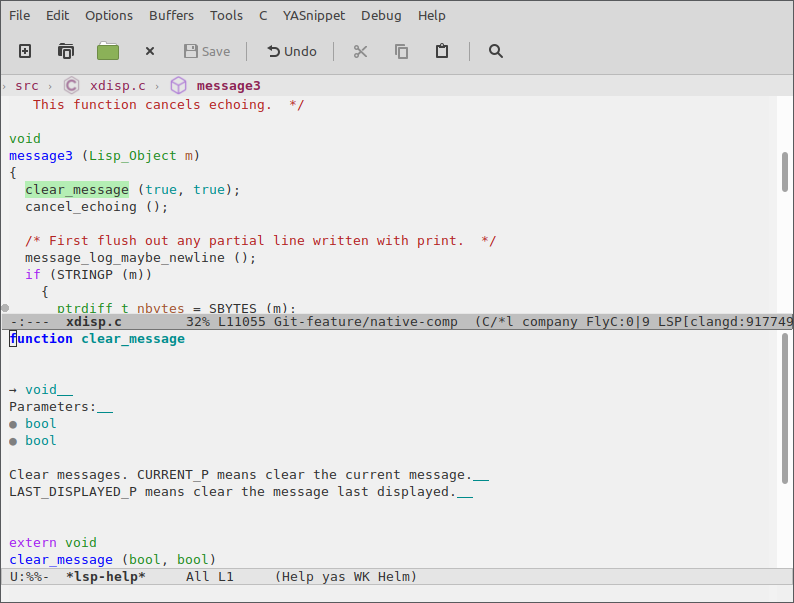Click the Cut scissors icon
The height and width of the screenshot is (603, 794).
pos(361,51)
